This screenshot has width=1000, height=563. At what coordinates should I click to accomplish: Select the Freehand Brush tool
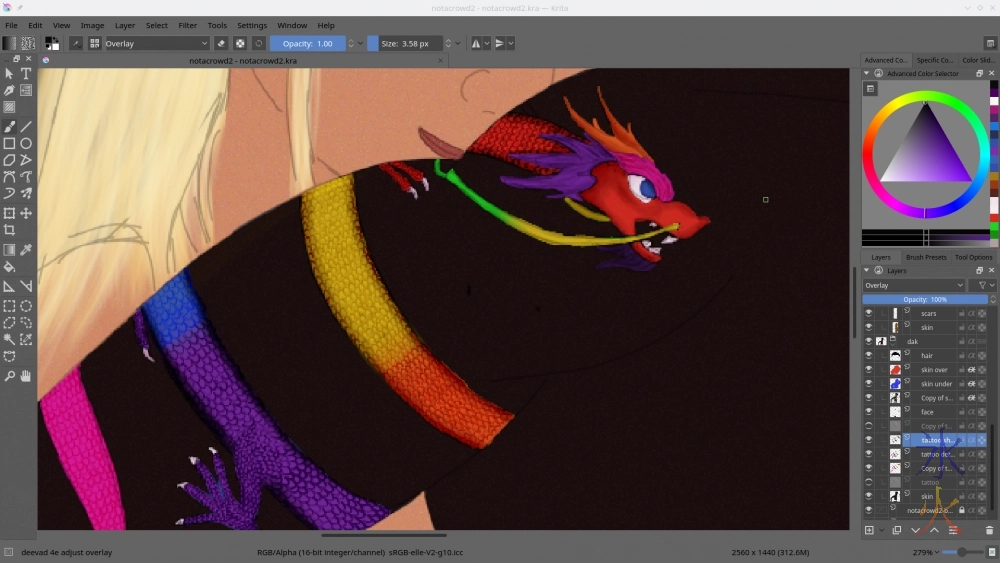[9, 126]
